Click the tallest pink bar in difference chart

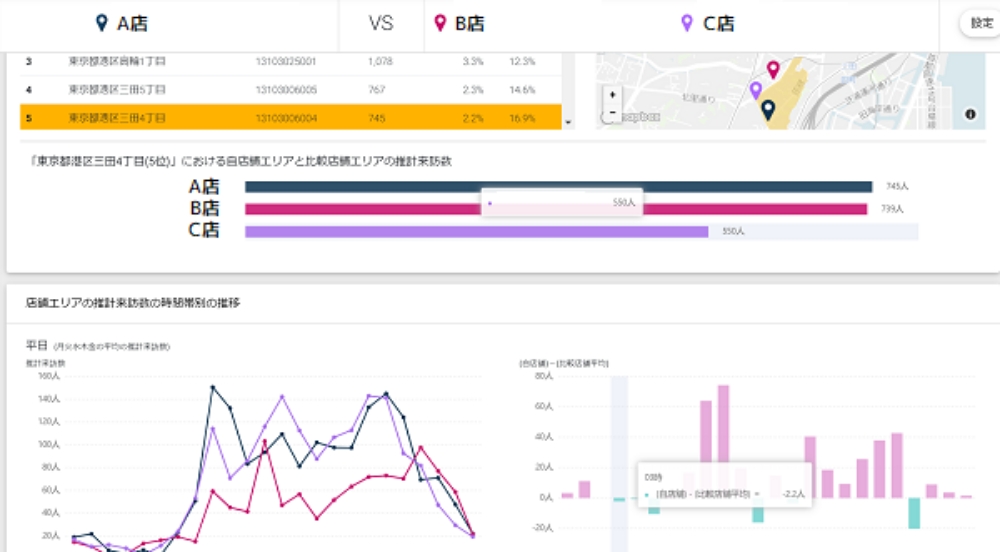[x=723, y=440]
